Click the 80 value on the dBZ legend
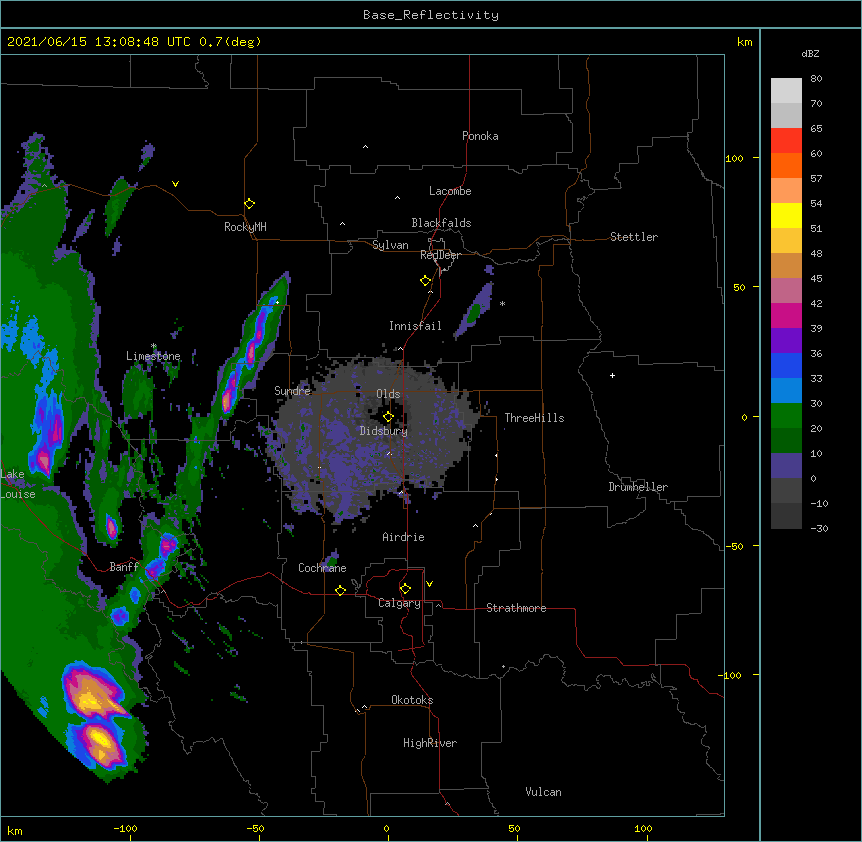This screenshot has width=862, height=842. tap(816, 79)
